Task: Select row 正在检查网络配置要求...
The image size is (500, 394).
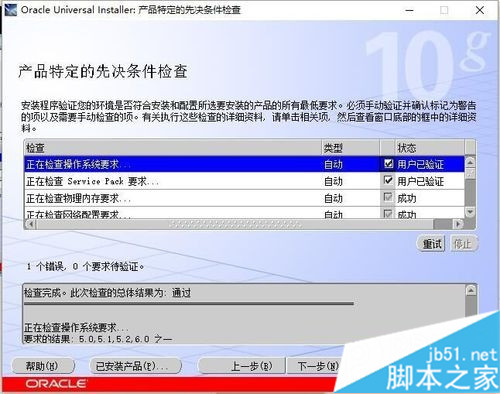Action: click(x=244, y=213)
